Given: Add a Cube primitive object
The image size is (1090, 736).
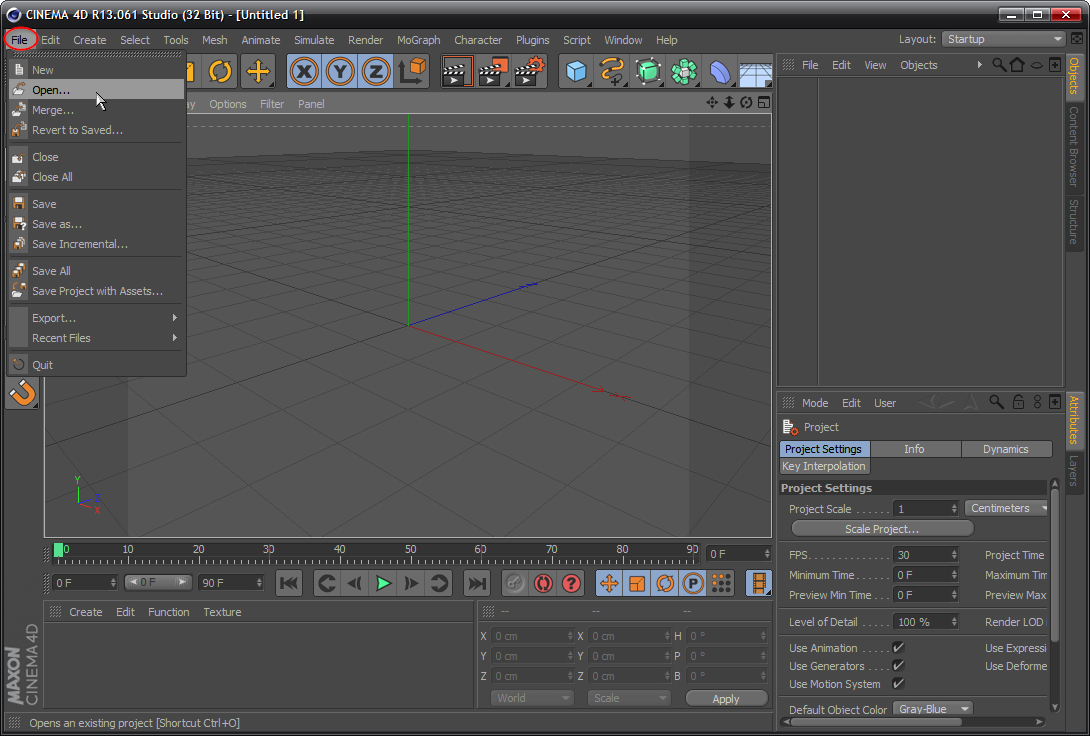Looking at the screenshot, I should (576, 72).
